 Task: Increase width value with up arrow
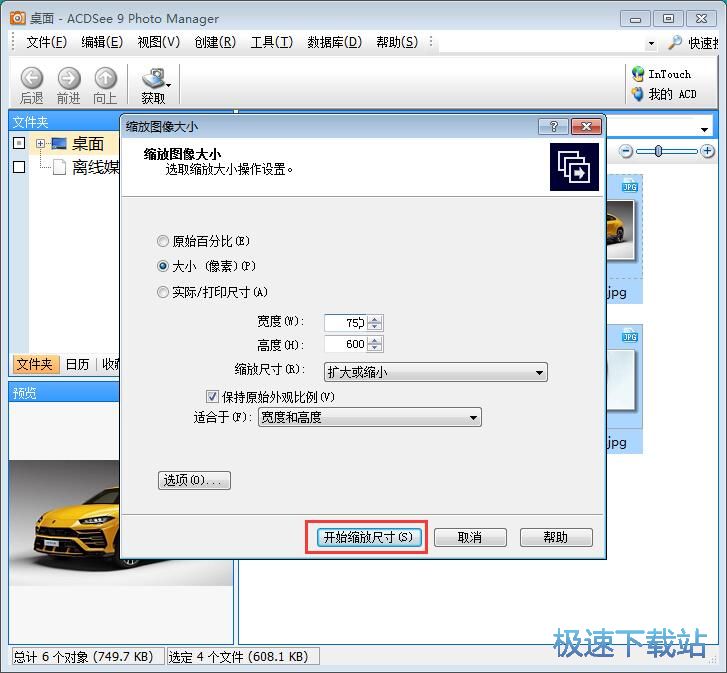(x=376, y=319)
